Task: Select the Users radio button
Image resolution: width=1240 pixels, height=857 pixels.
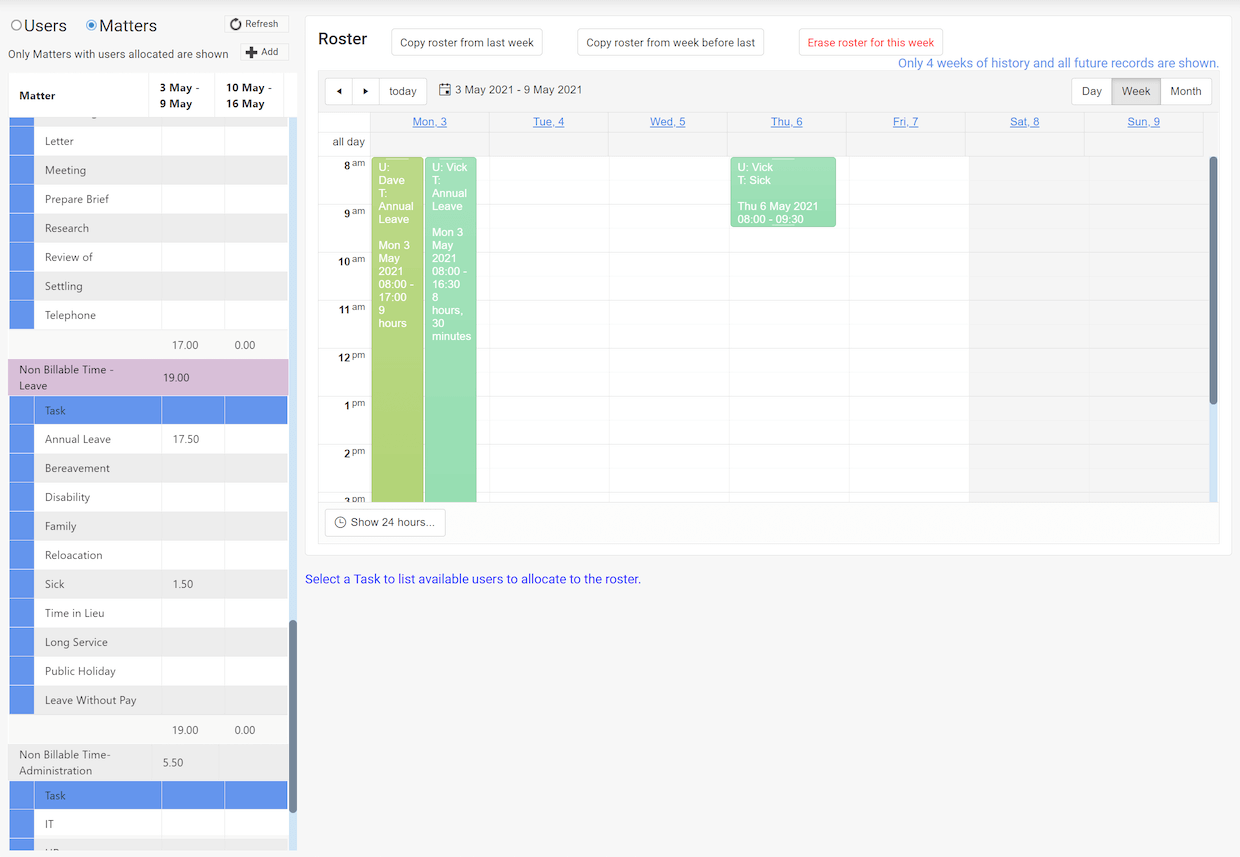Action: (x=16, y=25)
